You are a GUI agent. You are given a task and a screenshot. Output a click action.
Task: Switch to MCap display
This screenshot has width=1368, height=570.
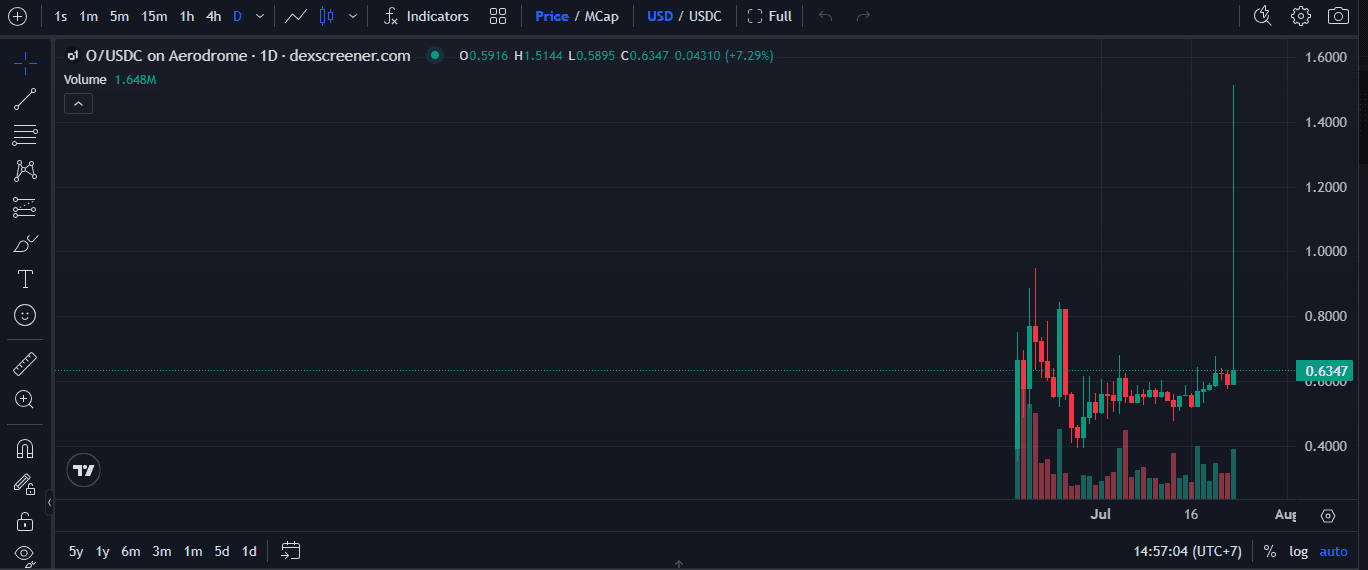601,16
